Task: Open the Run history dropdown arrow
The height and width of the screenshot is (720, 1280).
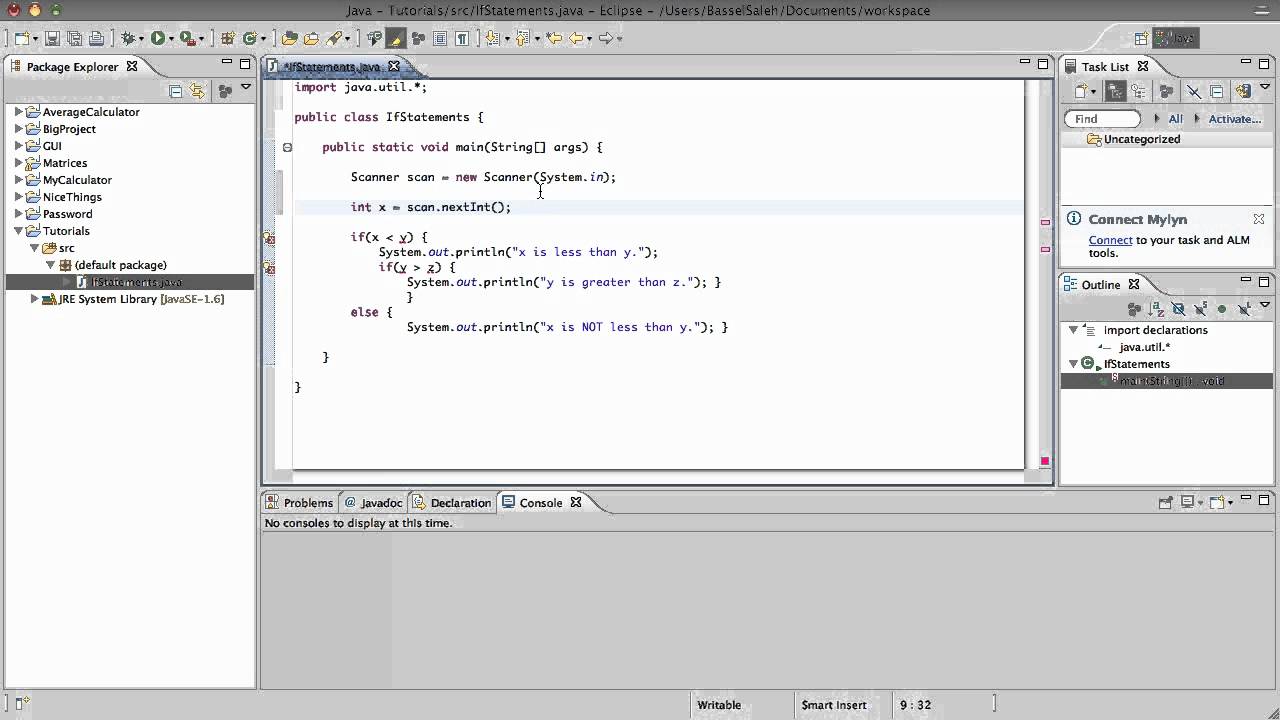Action: 171,39
